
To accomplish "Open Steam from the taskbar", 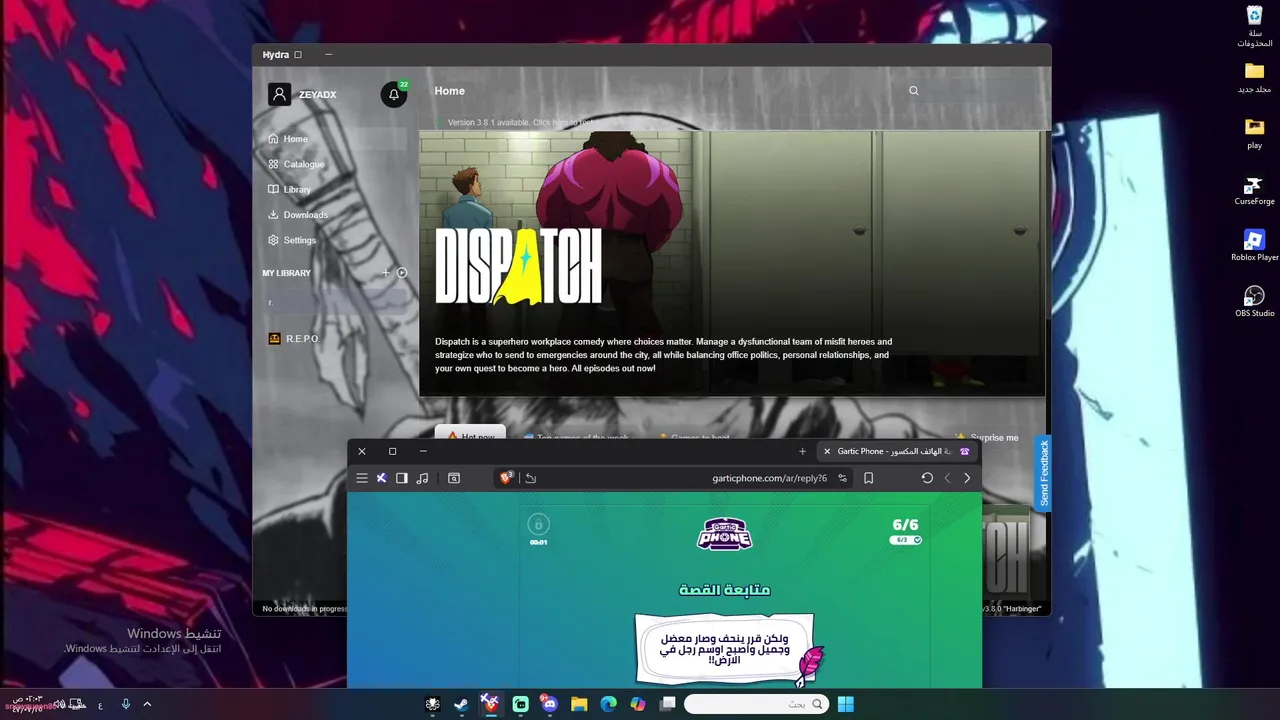I will point(461,704).
